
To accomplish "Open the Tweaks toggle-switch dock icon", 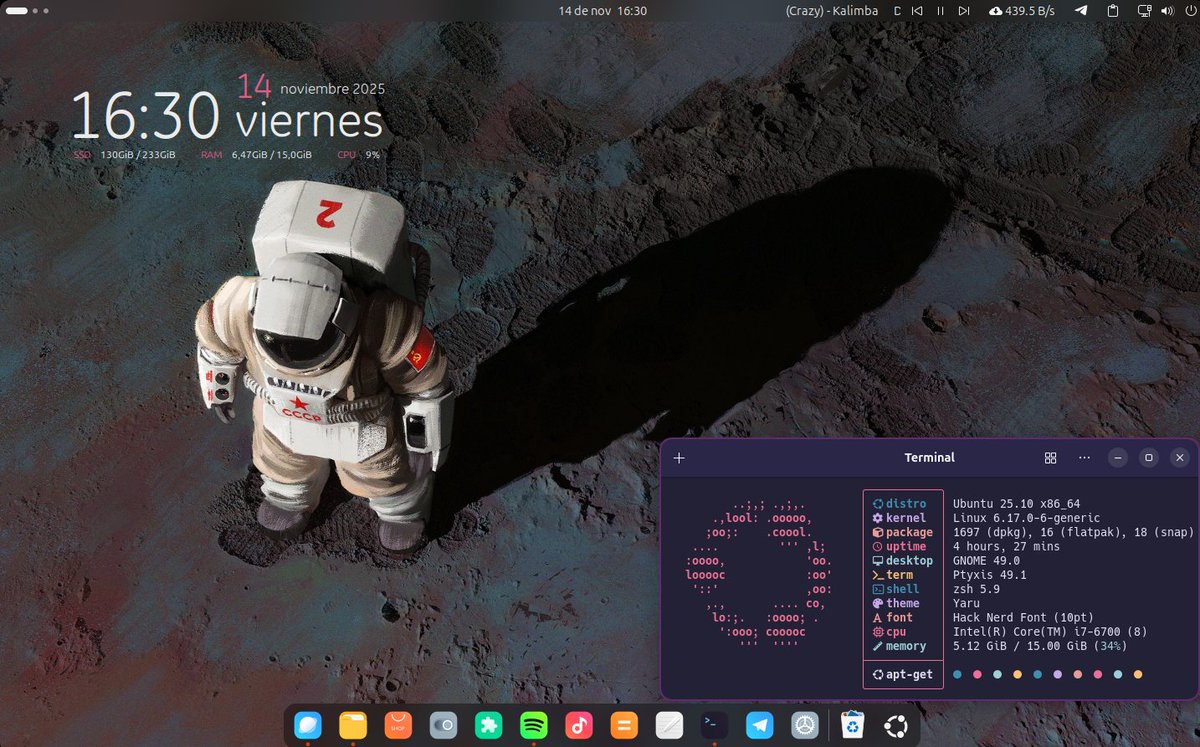I will [443, 725].
